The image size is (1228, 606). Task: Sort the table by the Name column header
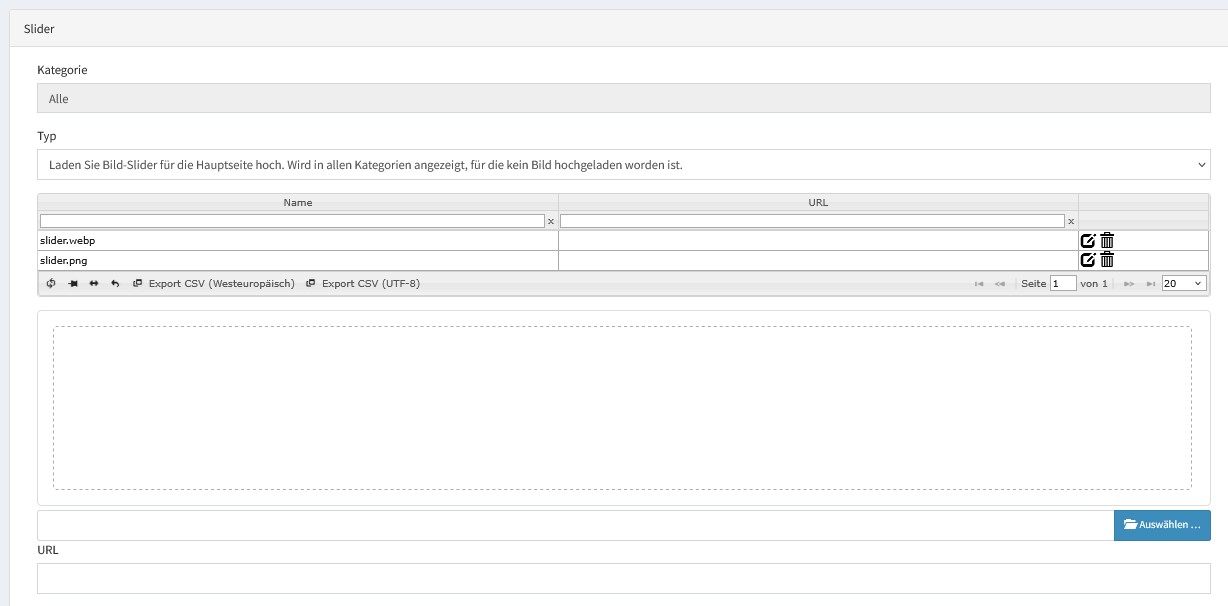tap(298, 202)
